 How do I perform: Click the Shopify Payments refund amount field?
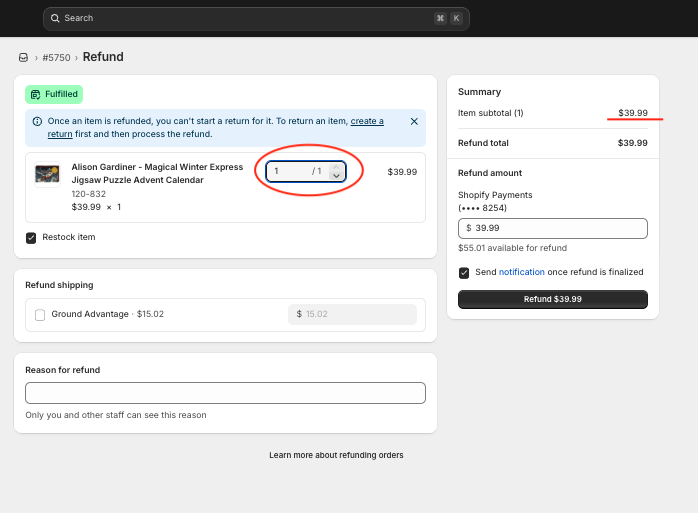tap(552, 228)
